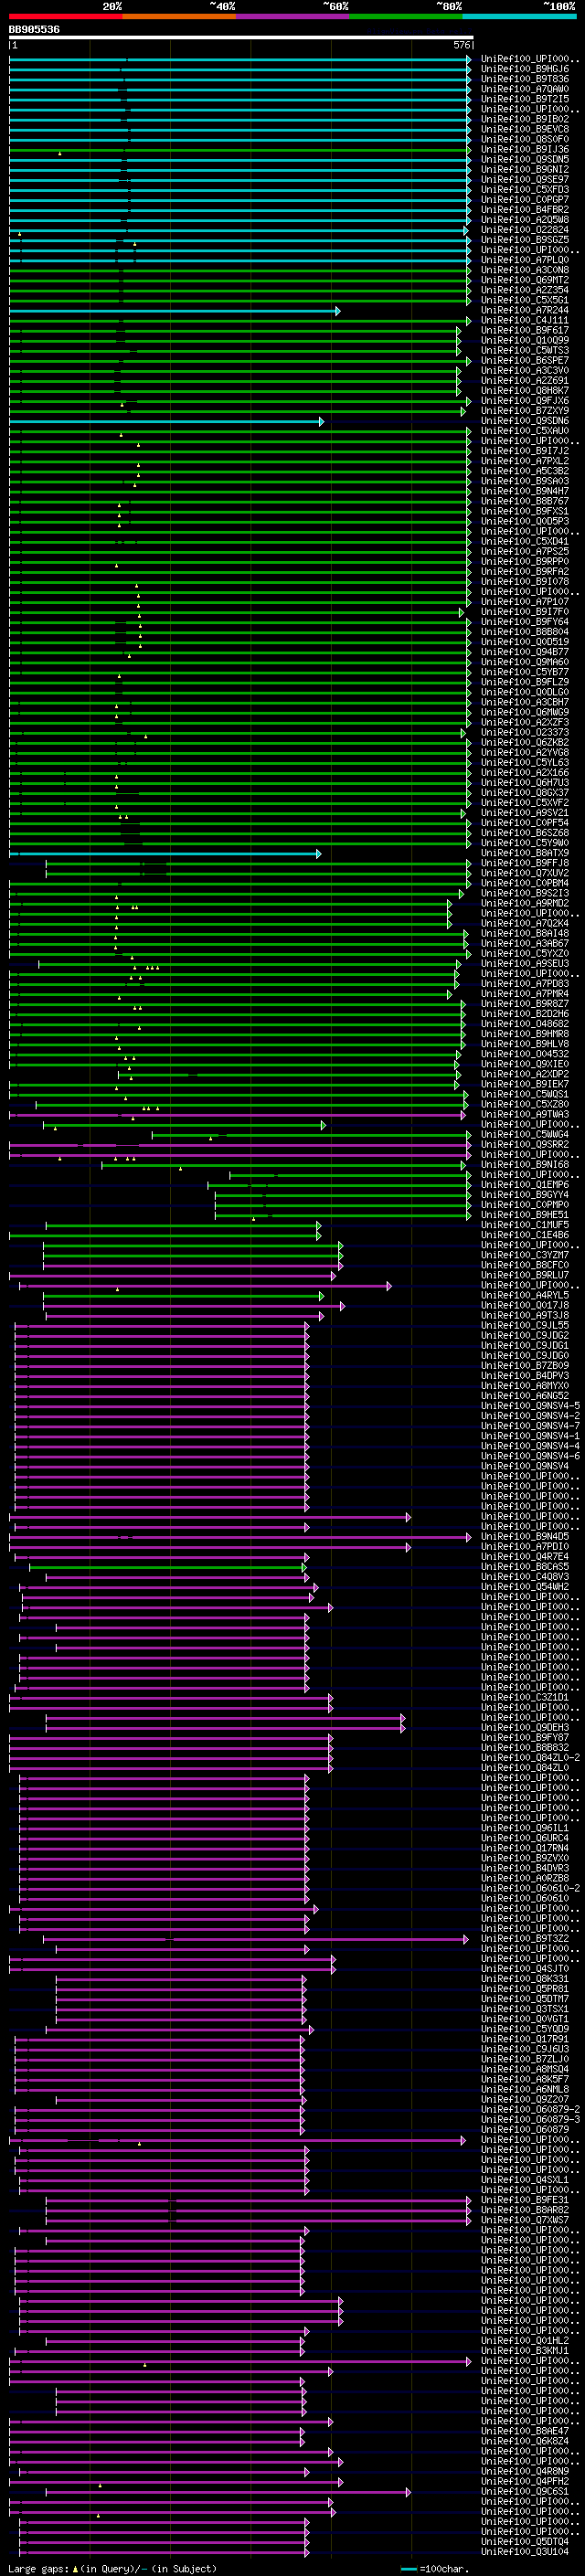This screenshot has width=585, height=2576.
Task: Click the label UniRef100_A9TWA3
Action: 525,1114
